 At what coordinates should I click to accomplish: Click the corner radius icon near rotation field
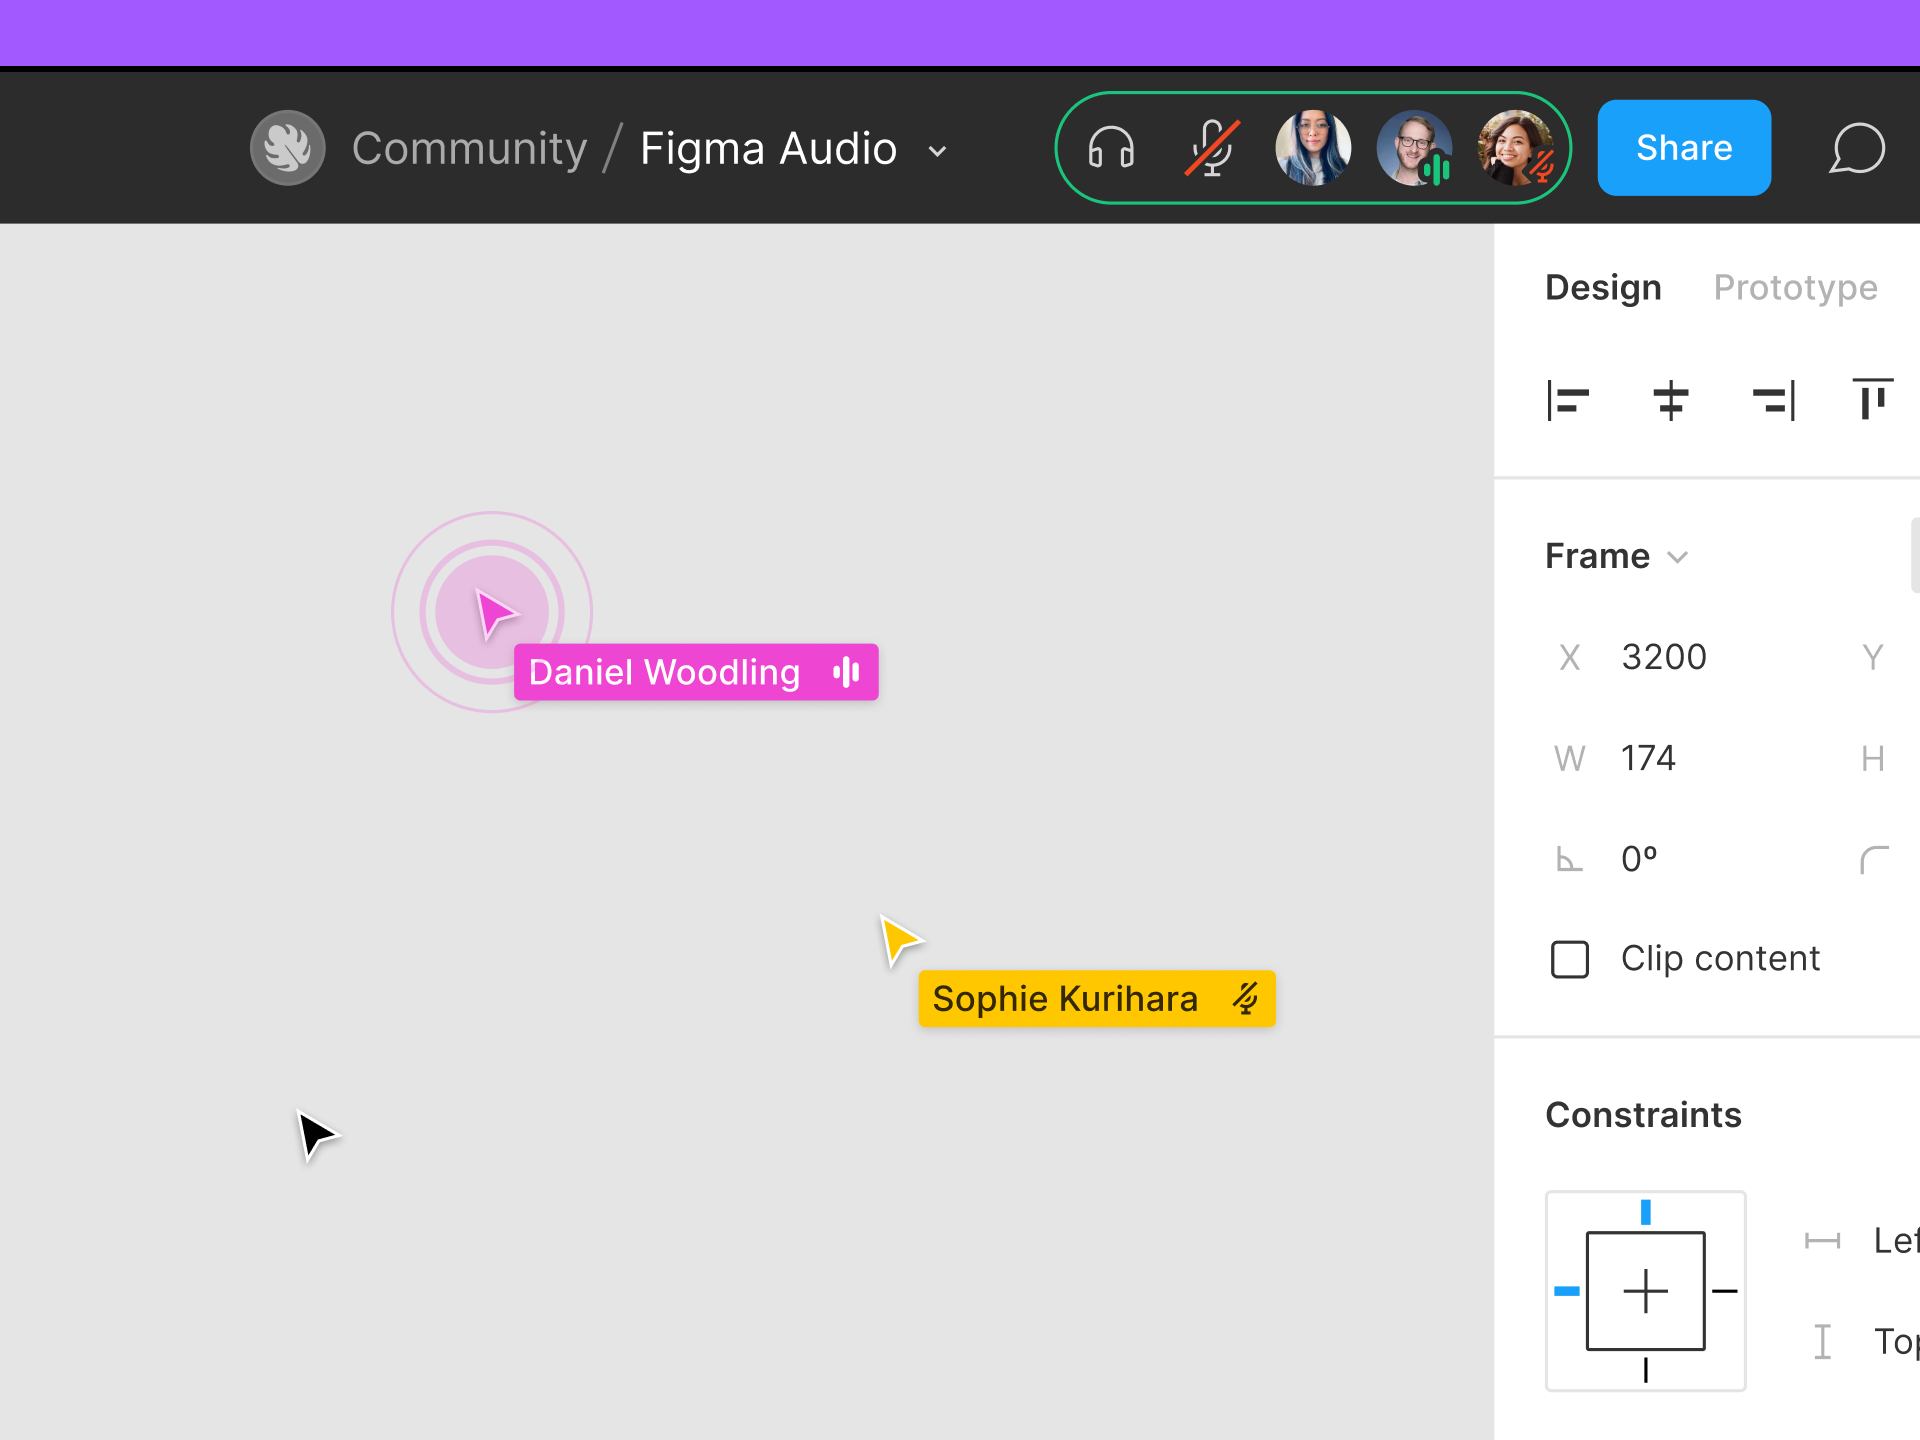(1876, 858)
